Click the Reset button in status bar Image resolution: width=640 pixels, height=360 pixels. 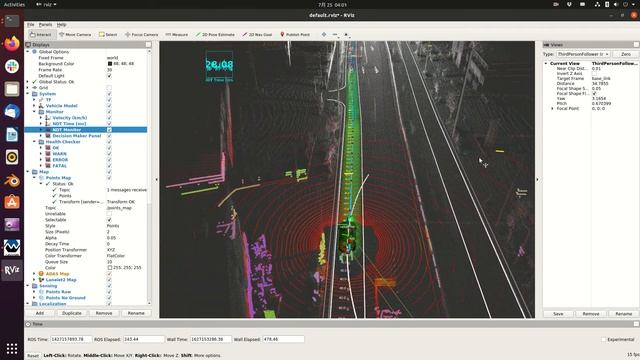click(33, 356)
